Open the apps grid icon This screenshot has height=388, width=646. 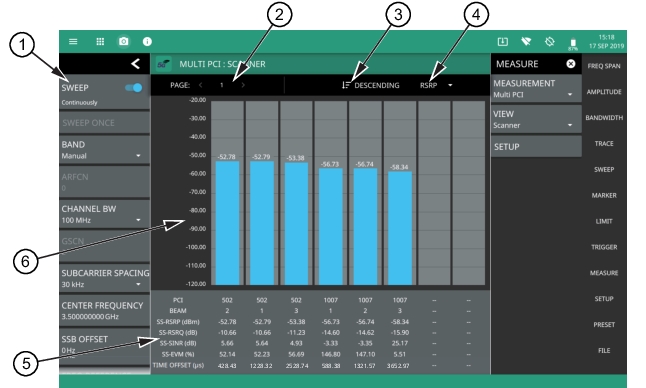(x=100, y=42)
